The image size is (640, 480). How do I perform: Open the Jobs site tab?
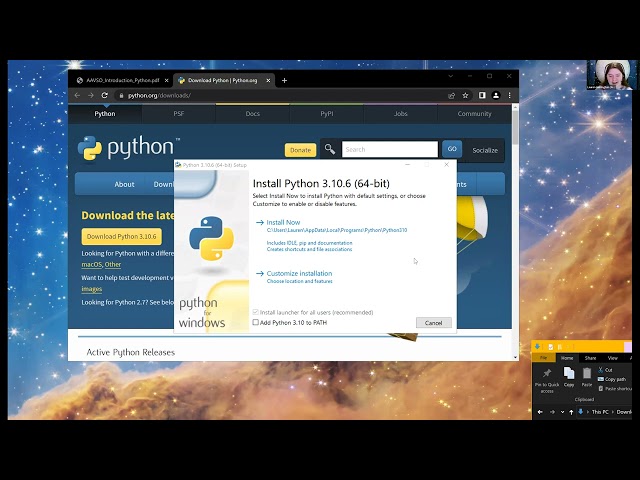coord(400,113)
